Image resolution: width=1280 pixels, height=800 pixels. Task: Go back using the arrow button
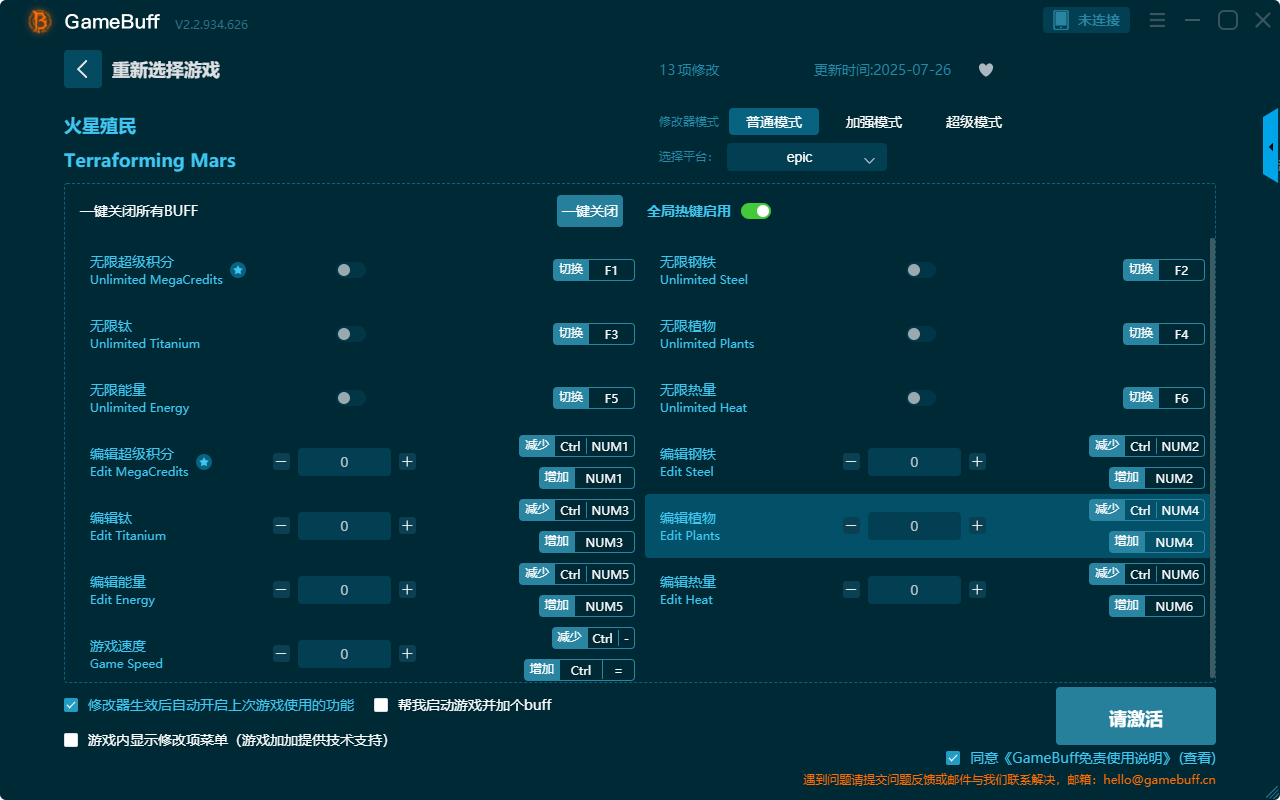pyautogui.click(x=83, y=69)
